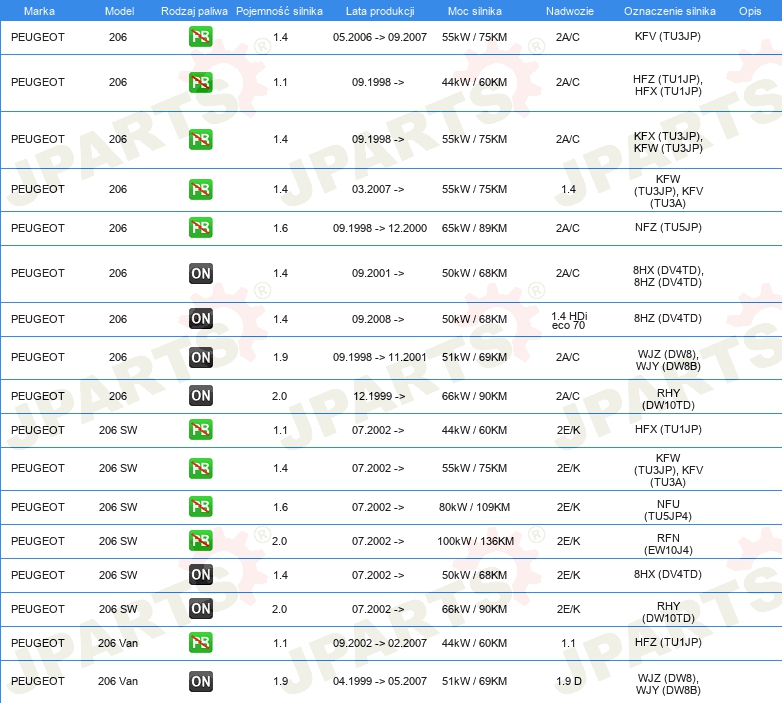Click petrol icon for 206 44kW / 60KM HFZ, HFX row
This screenshot has width=782, height=703.
200,82
